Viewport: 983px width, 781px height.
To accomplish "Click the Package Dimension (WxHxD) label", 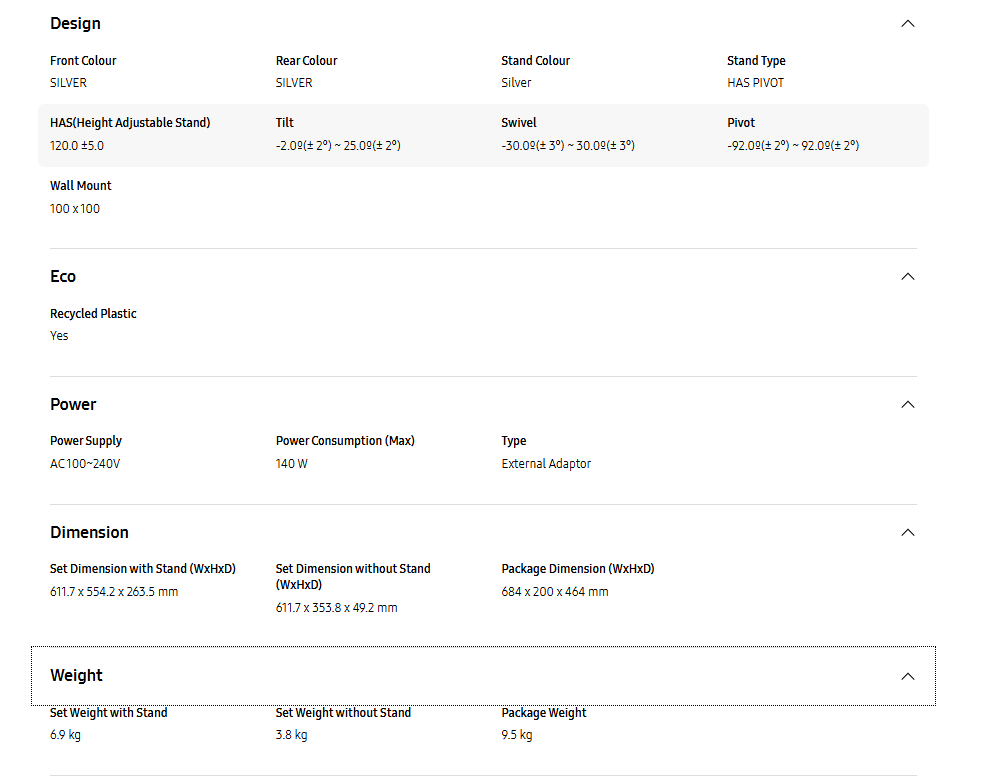I will [577, 569].
